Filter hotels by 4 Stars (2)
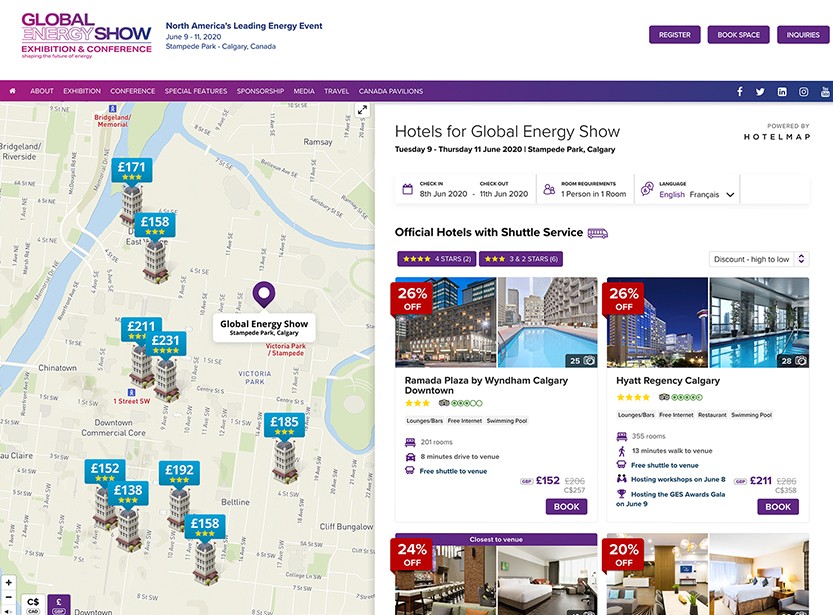 437,259
